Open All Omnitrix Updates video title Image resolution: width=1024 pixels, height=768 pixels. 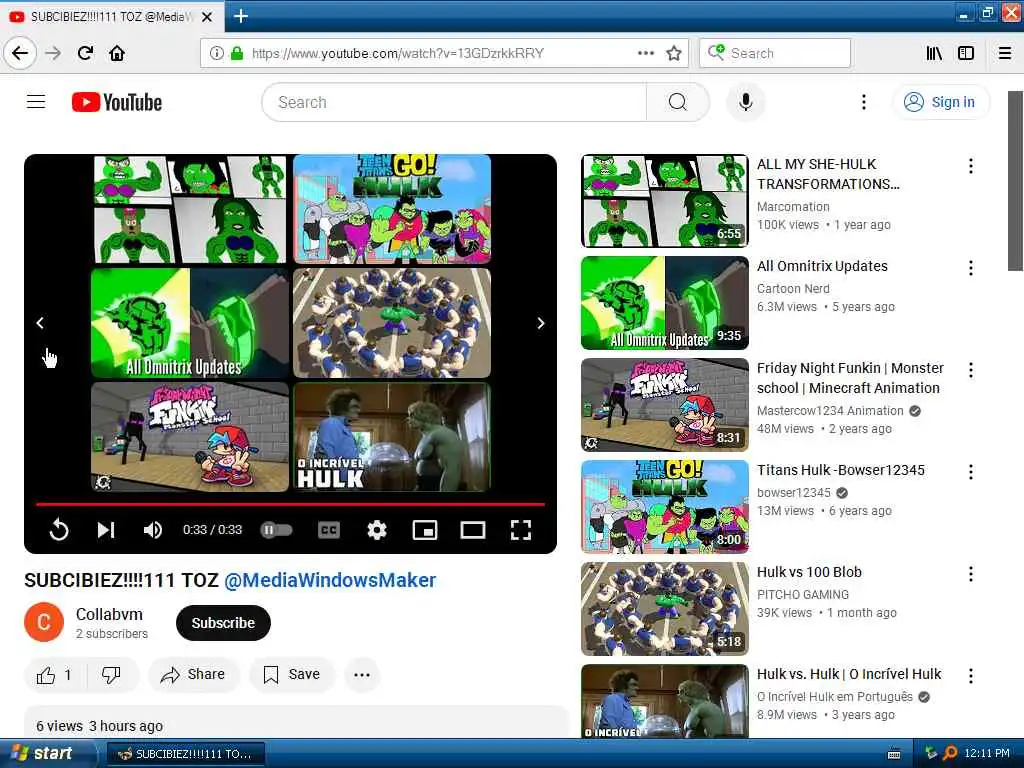[822, 266]
